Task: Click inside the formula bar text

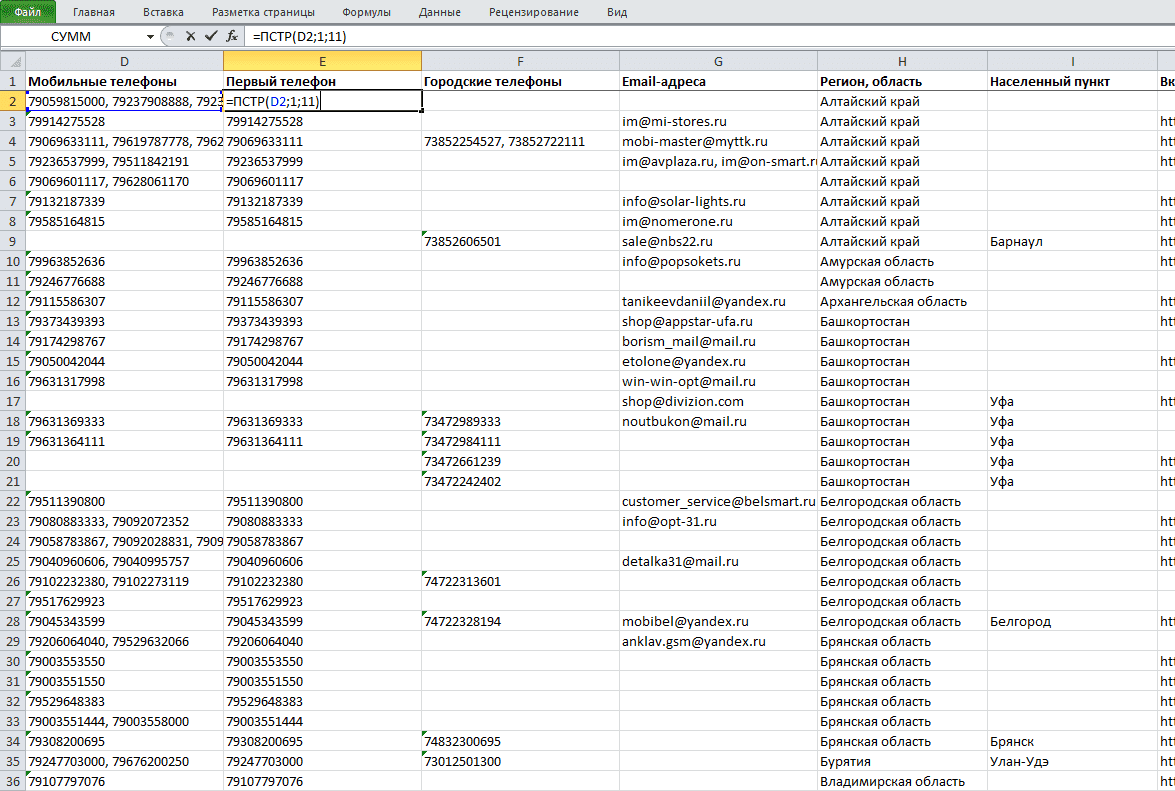Action: pos(300,36)
